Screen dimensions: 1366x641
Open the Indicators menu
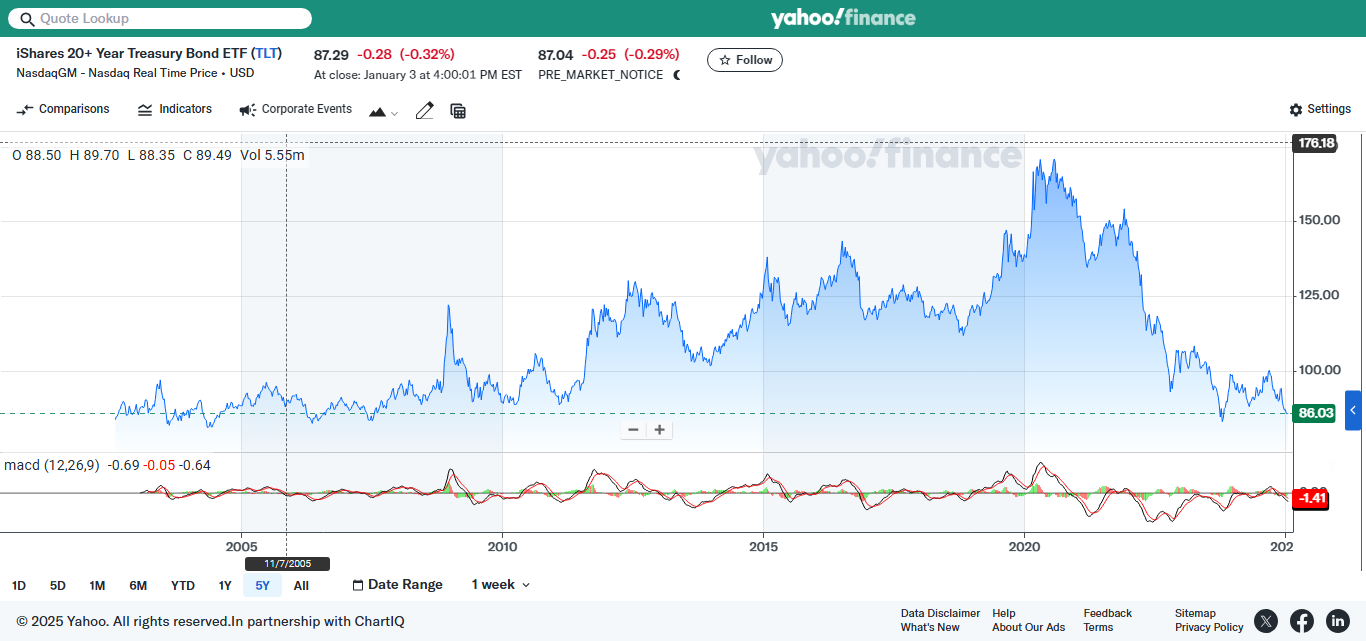(175, 110)
